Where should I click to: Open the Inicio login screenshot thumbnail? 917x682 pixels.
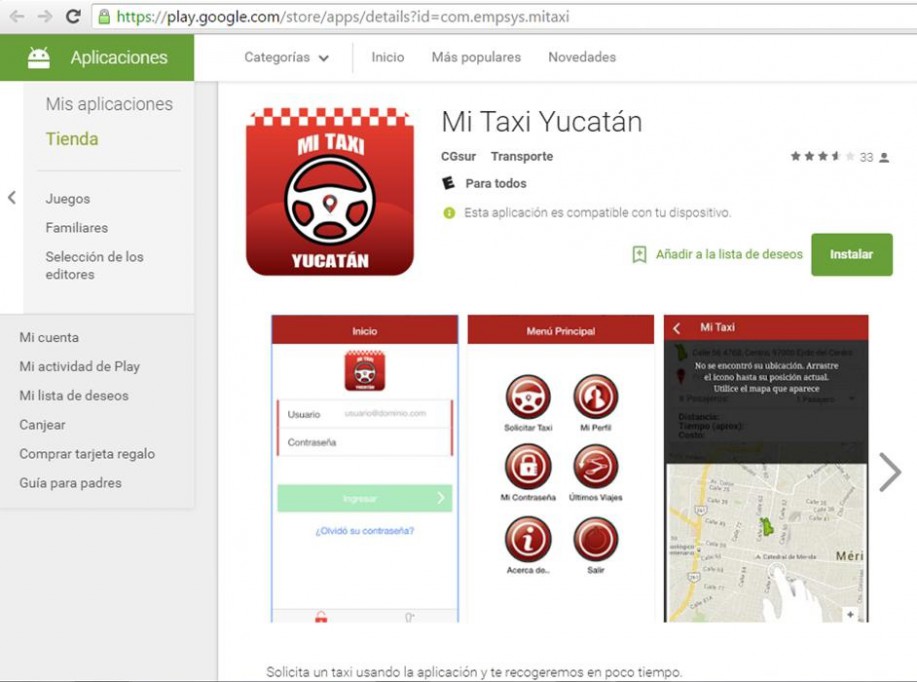point(364,469)
